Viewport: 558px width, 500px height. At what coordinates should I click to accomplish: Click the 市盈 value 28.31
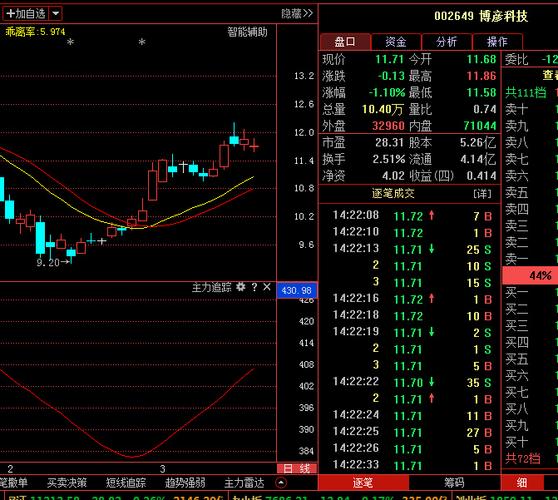point(389,143)
